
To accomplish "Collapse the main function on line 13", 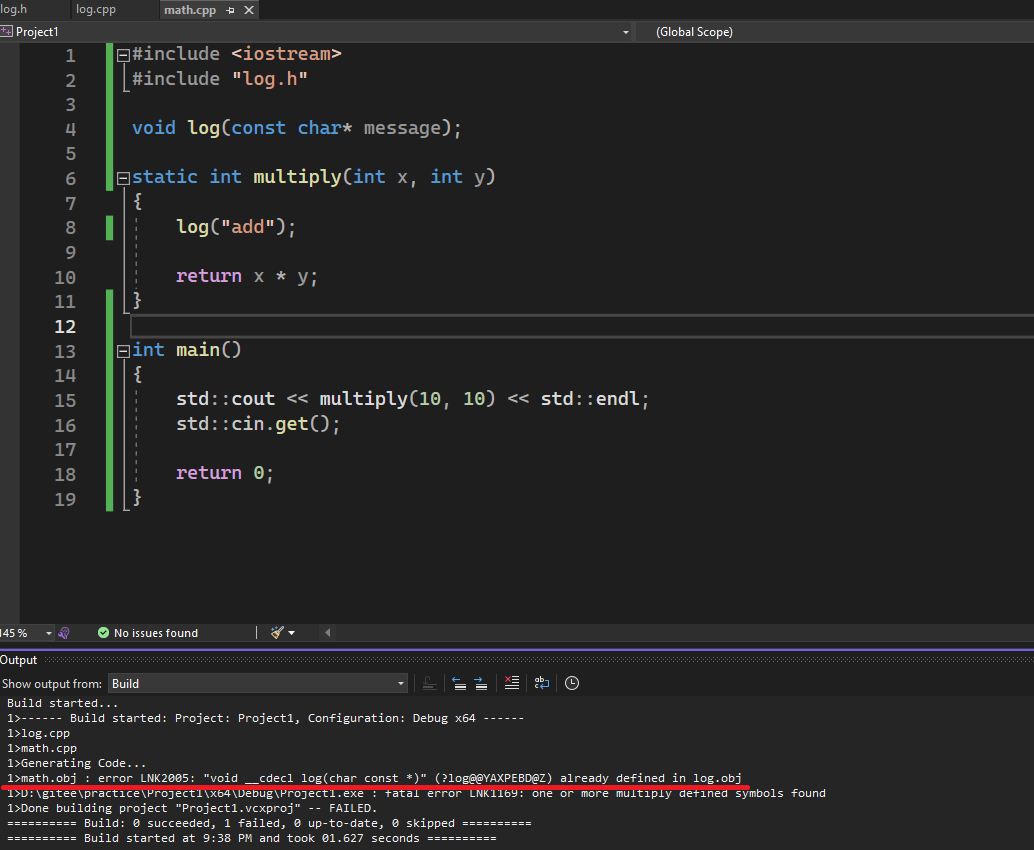I will pyautogui.click(x=123, y=351).
